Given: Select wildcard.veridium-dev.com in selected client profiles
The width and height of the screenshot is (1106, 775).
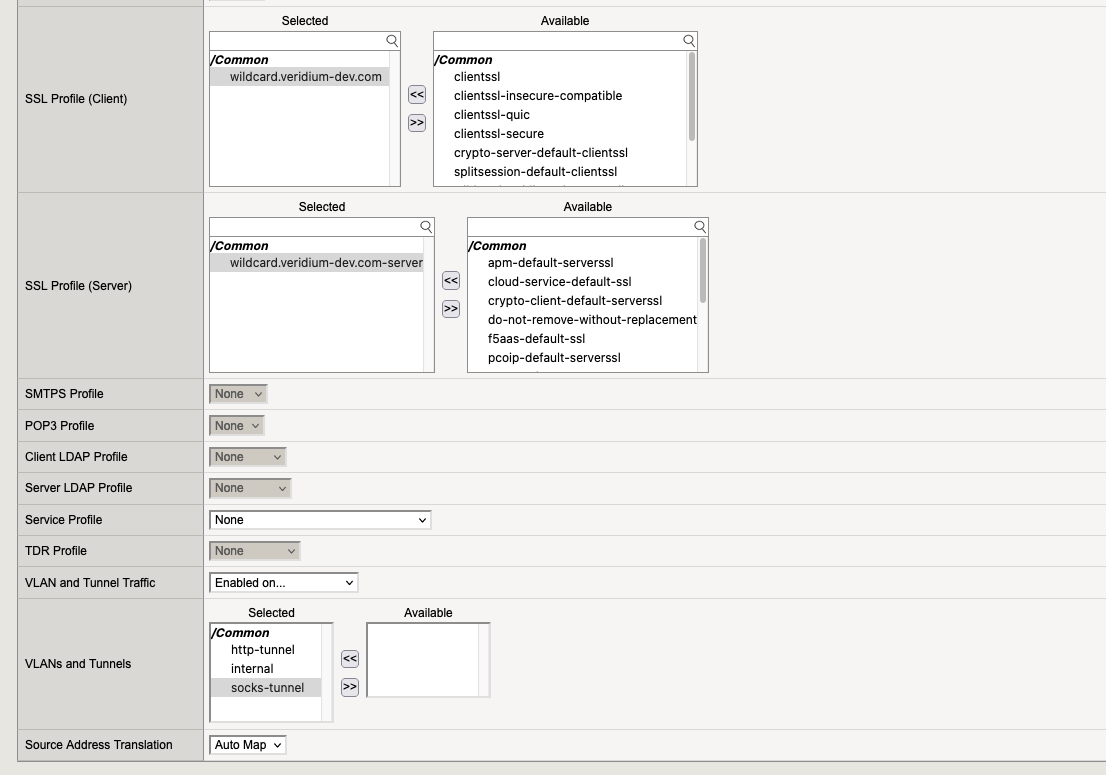Looking at the screenshot, I should (305, 77).
